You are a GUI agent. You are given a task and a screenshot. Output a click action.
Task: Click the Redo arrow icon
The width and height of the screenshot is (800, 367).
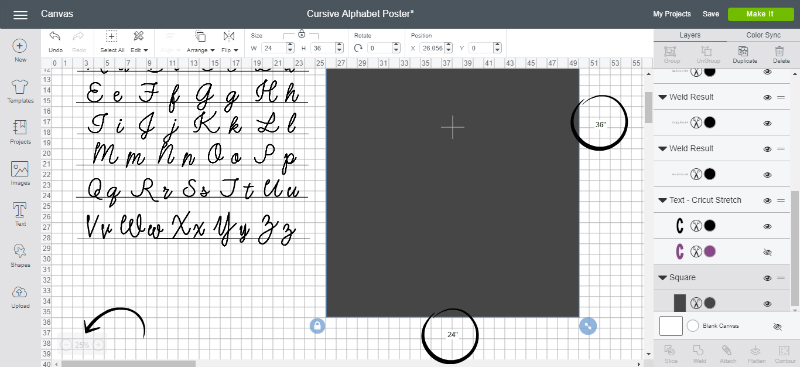(78, 37)
